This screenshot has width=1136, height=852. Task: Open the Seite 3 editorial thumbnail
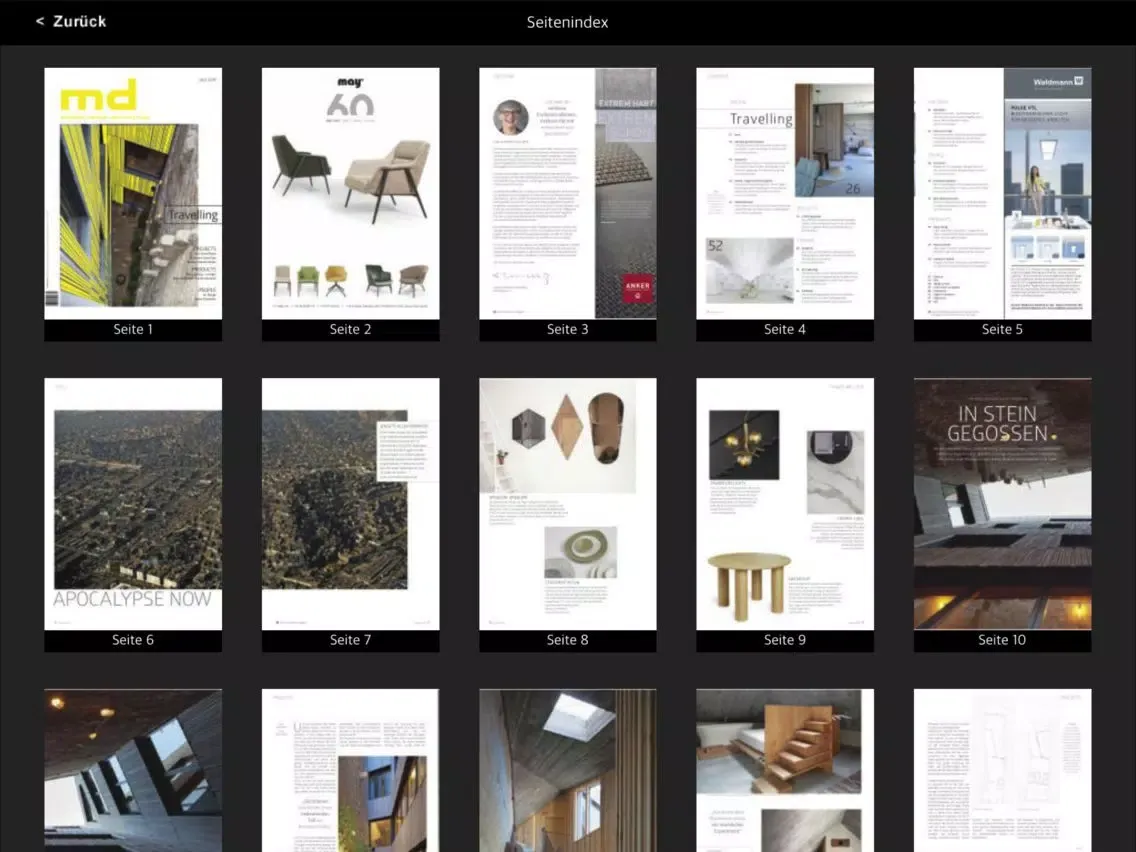click(568, 193)
